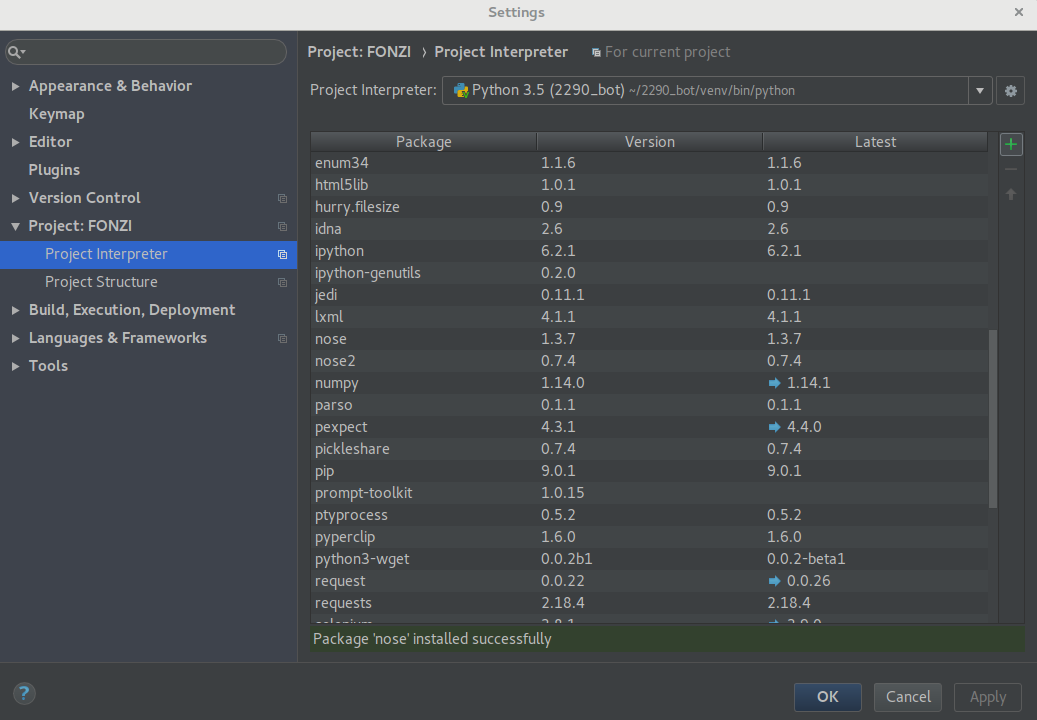The width and height of the screenshot is (1037, 720).
Task: Click the Python 3.5 interpreter combo box
Action: [x=717, y=91]
